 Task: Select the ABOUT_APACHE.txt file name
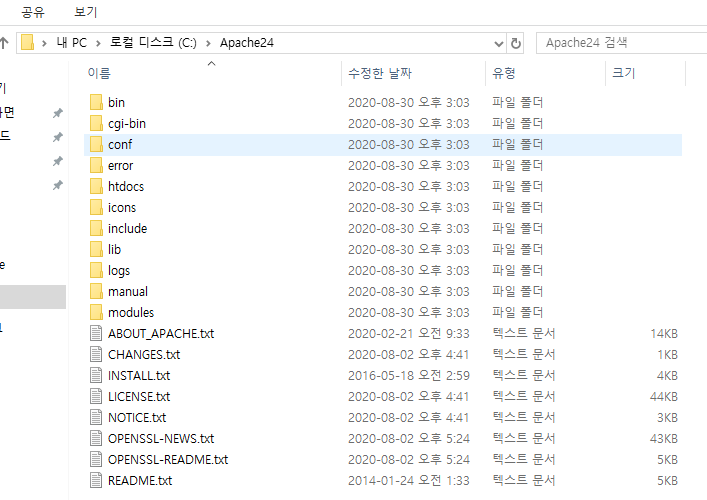(x=161, y=334)
